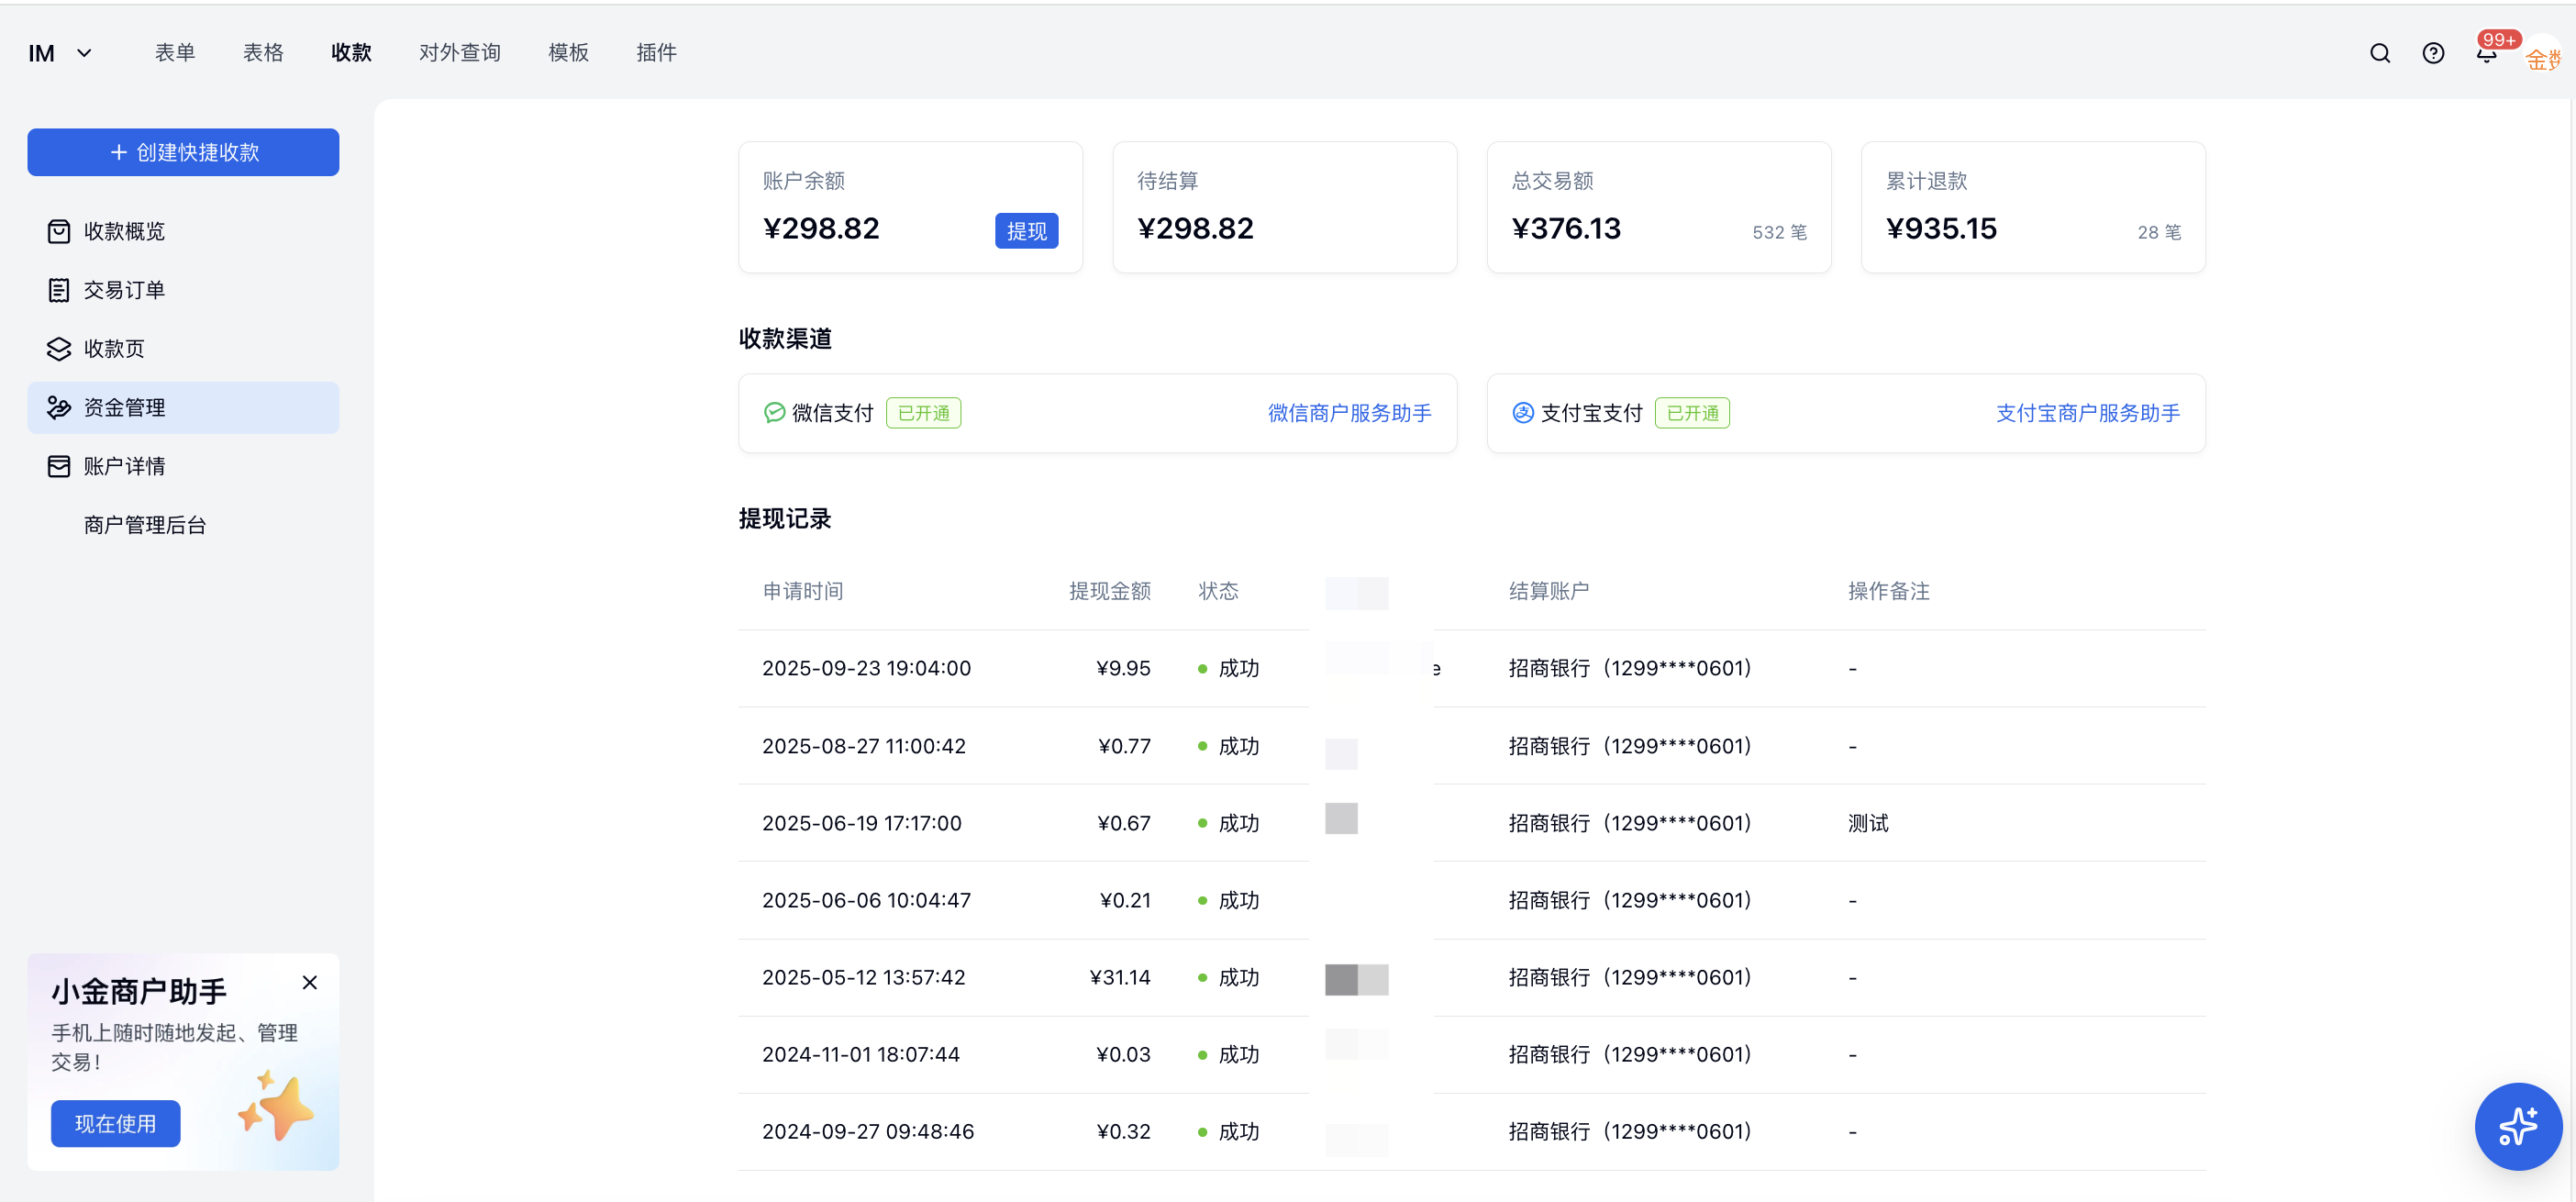Click the 收款概览 sidebar icon
The height and width of the screenshot is (1202, 2576).
[x=59, y=231]
